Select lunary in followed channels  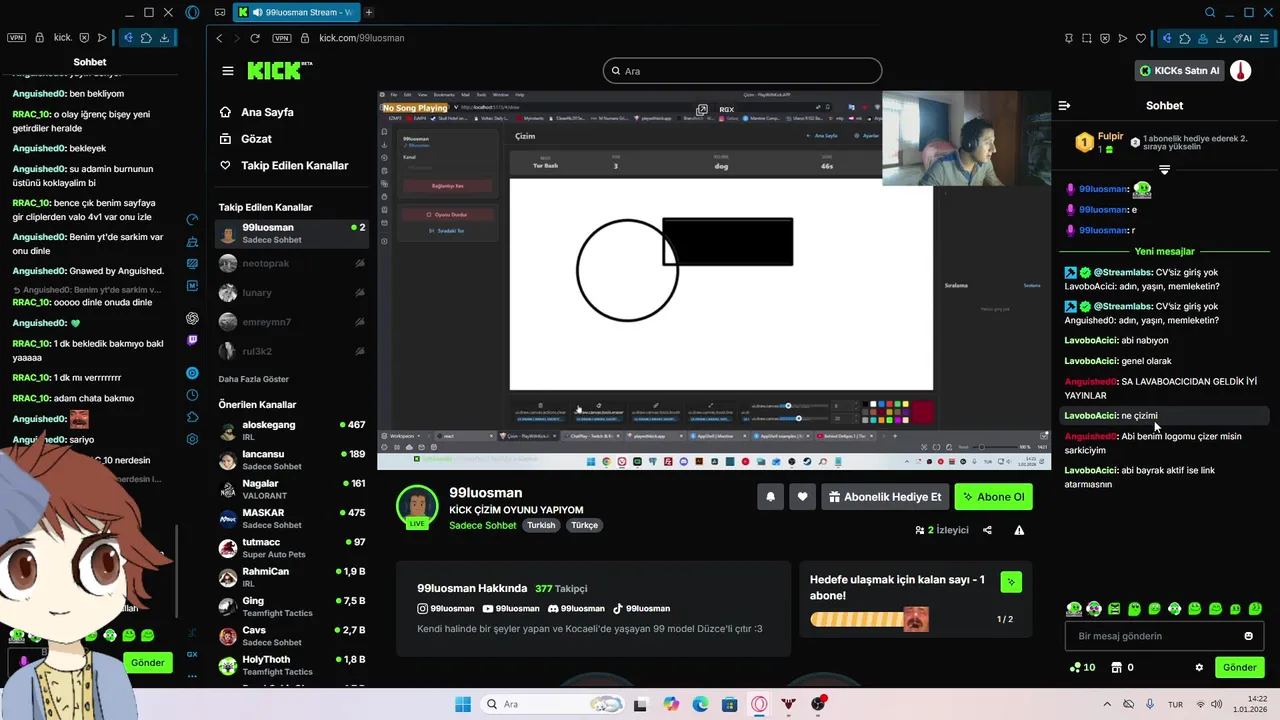[x=291, y=293]
